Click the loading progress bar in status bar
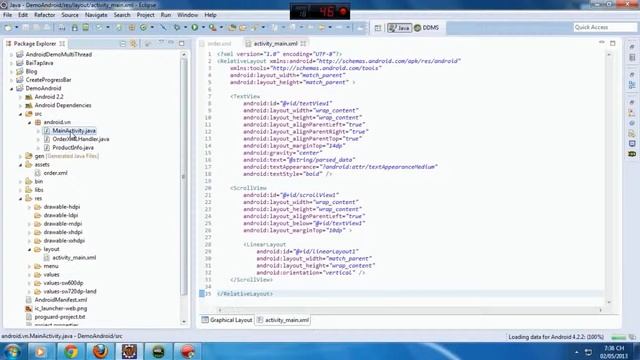 (x=619, y=337)
